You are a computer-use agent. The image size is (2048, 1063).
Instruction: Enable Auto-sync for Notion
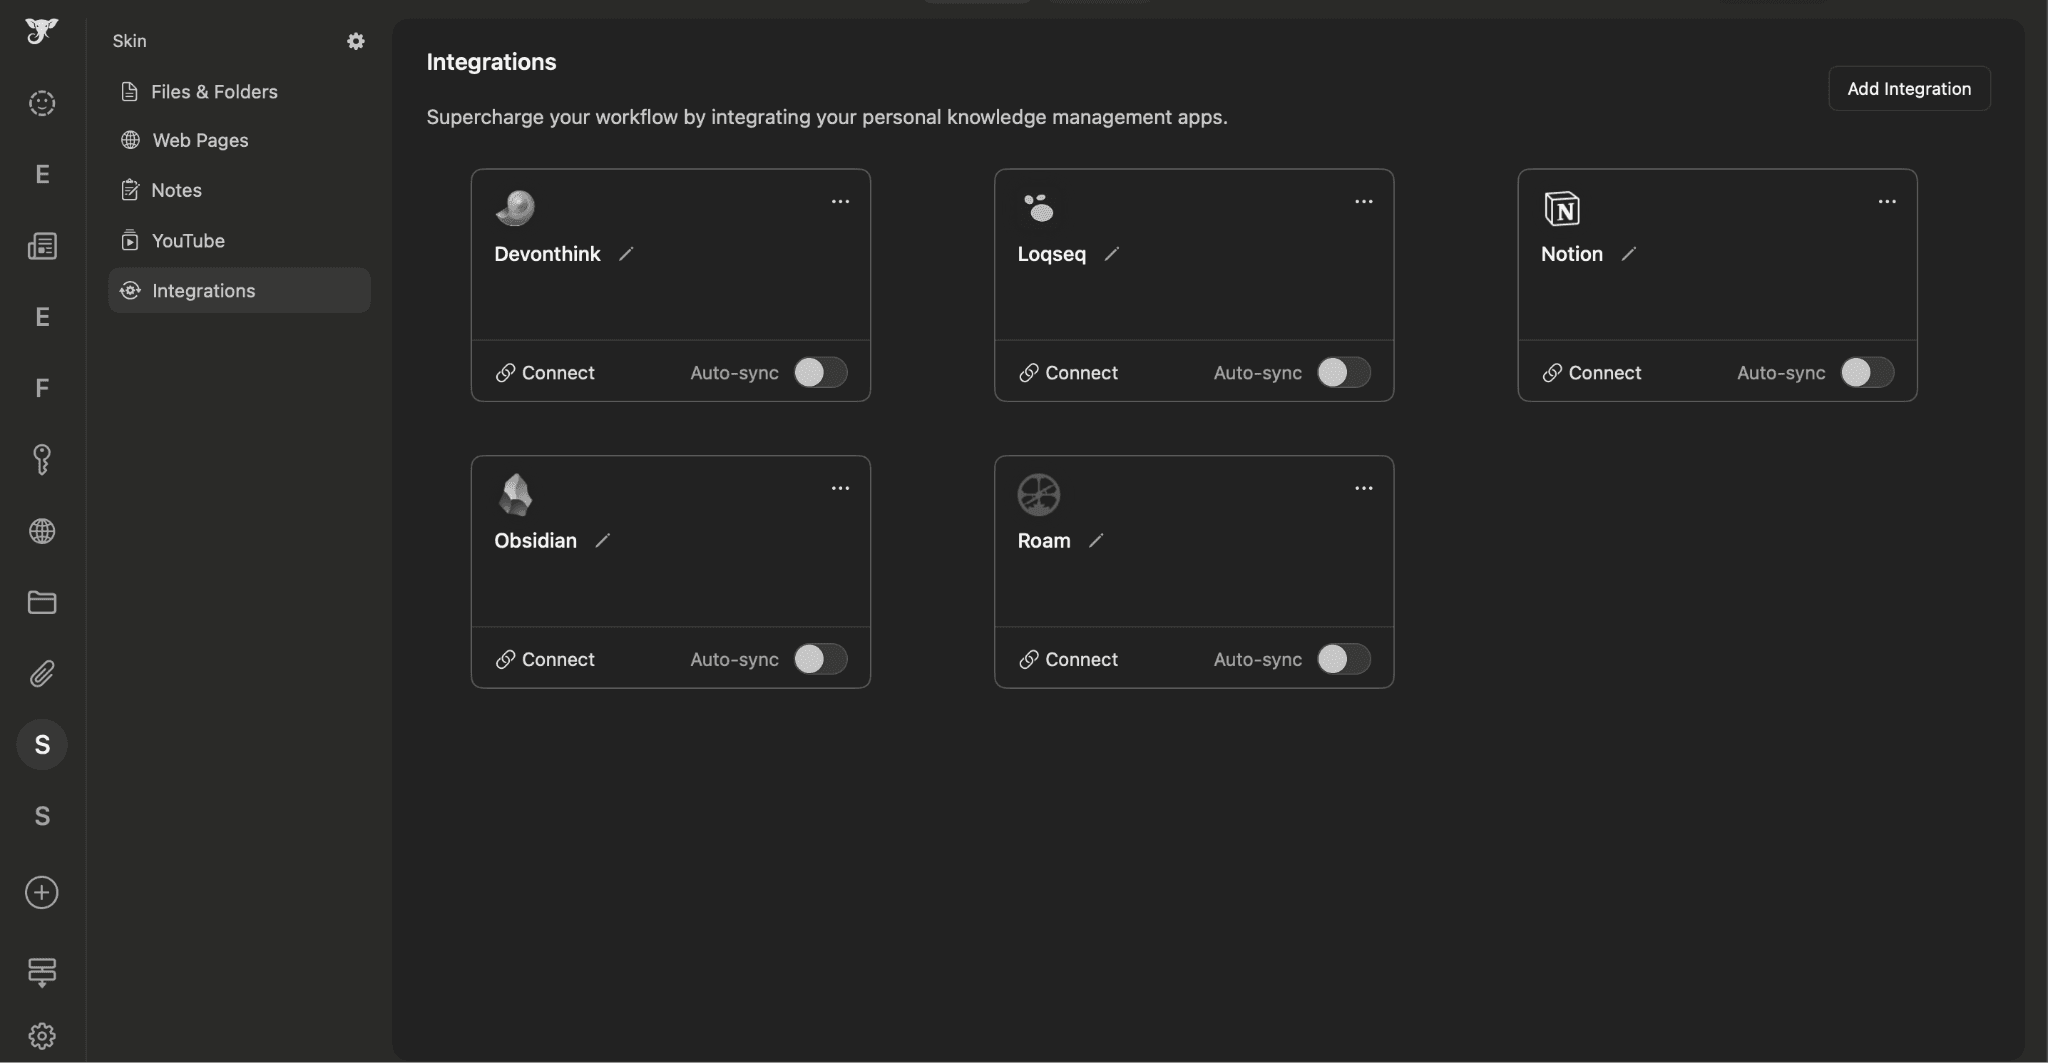click(1866, 372)
